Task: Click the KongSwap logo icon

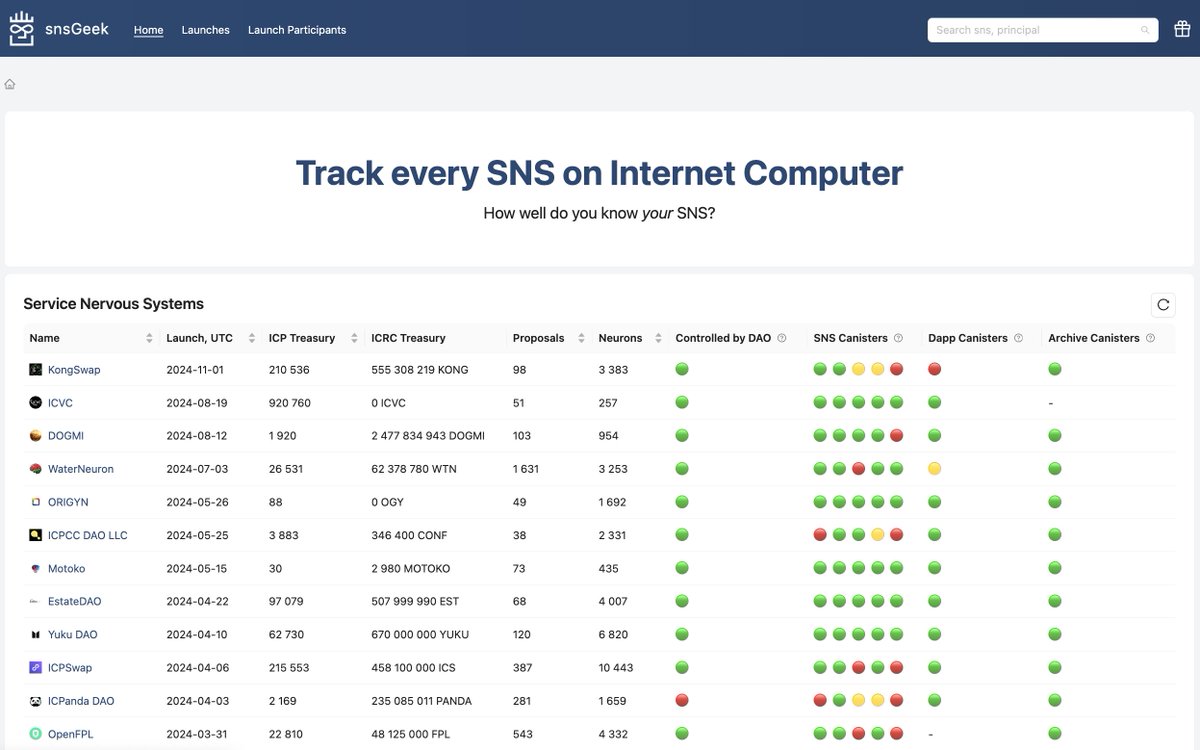Action: [36, 370]
